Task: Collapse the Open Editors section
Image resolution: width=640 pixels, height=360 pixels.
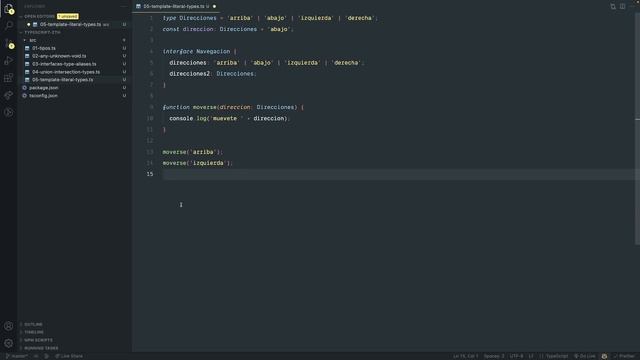Action: 38,16
